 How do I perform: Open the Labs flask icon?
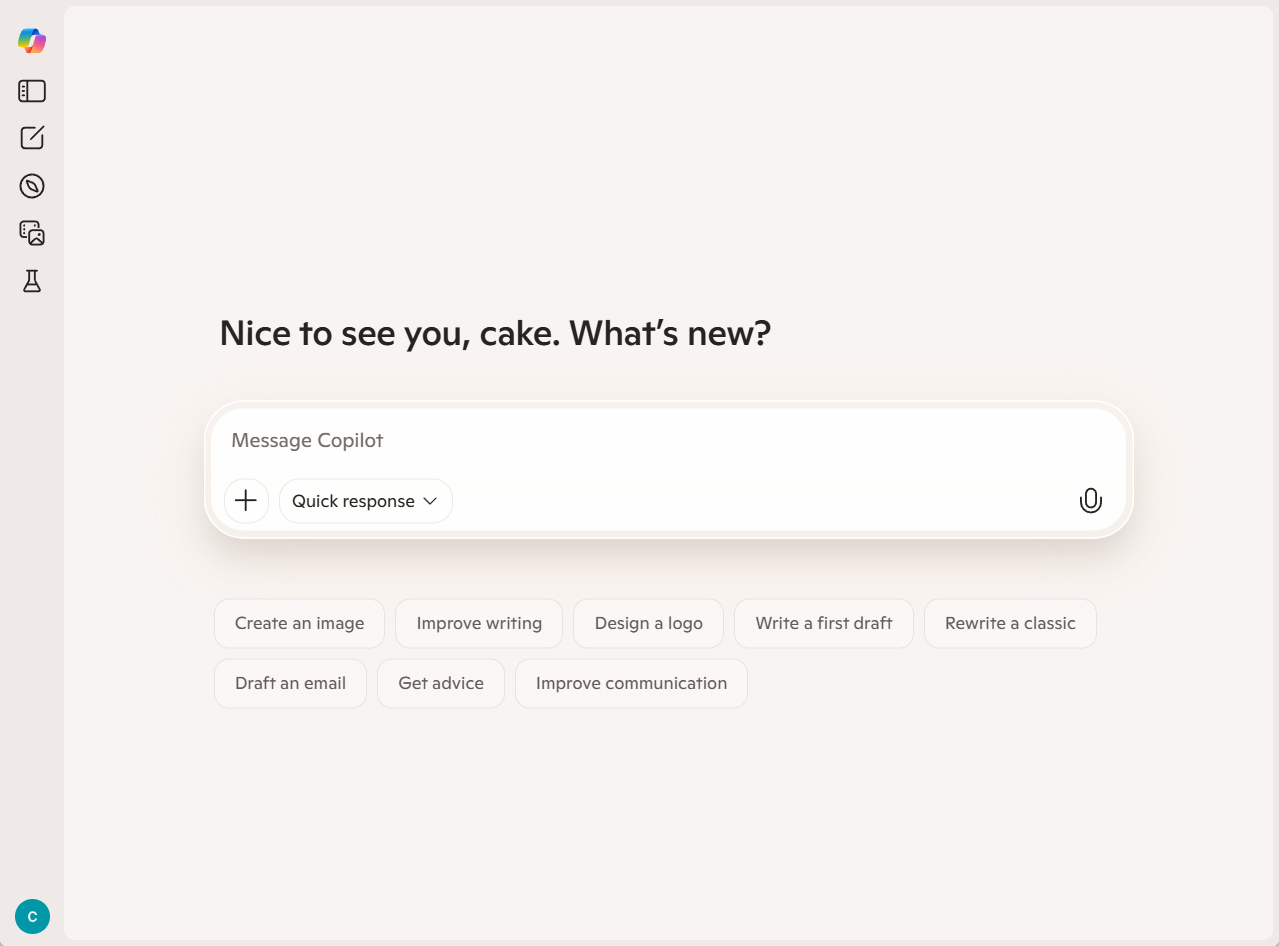(32, 281)
